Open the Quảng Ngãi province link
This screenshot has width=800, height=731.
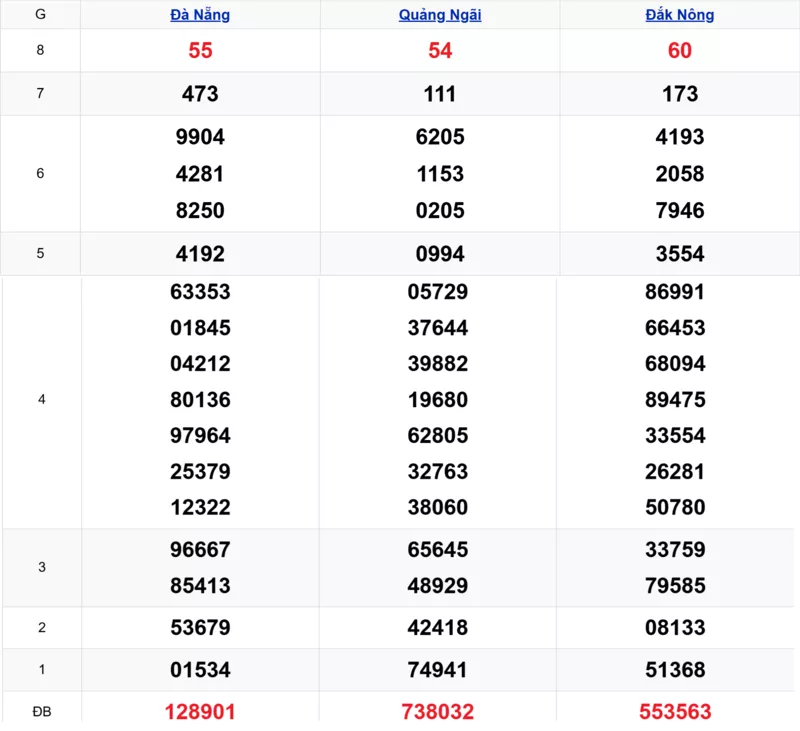440,15
